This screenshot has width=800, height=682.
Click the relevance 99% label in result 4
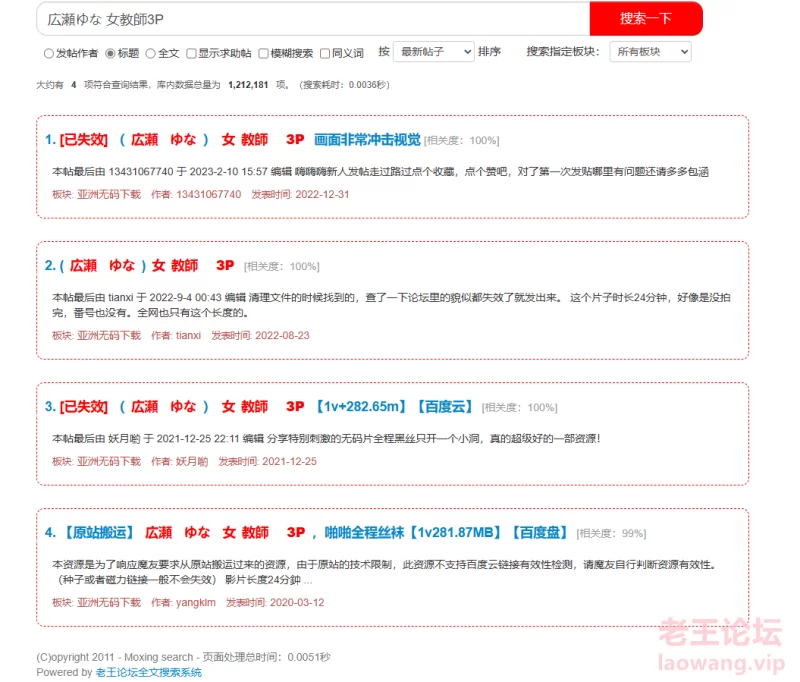click(x=611, y=534)
